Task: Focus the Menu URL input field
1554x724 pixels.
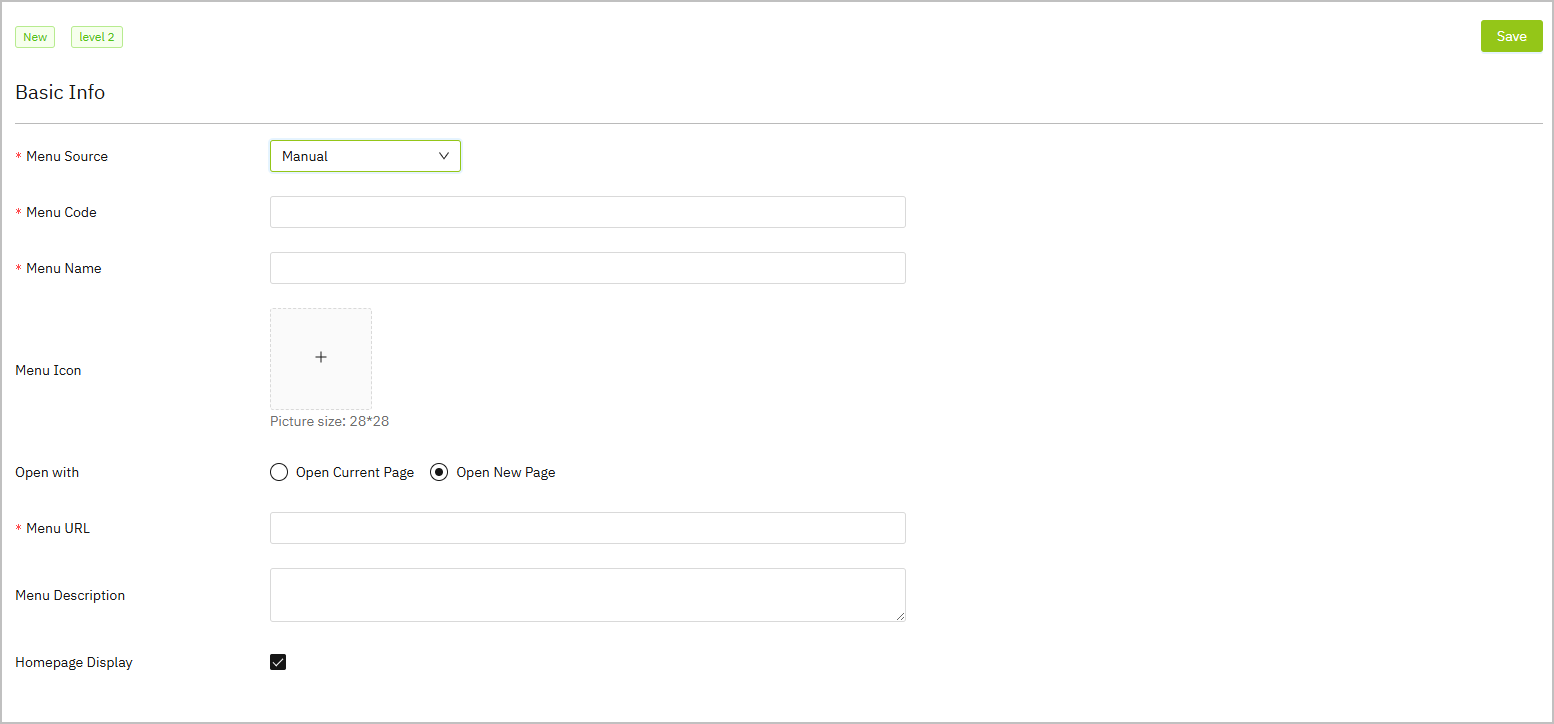Action: (587, 528)
